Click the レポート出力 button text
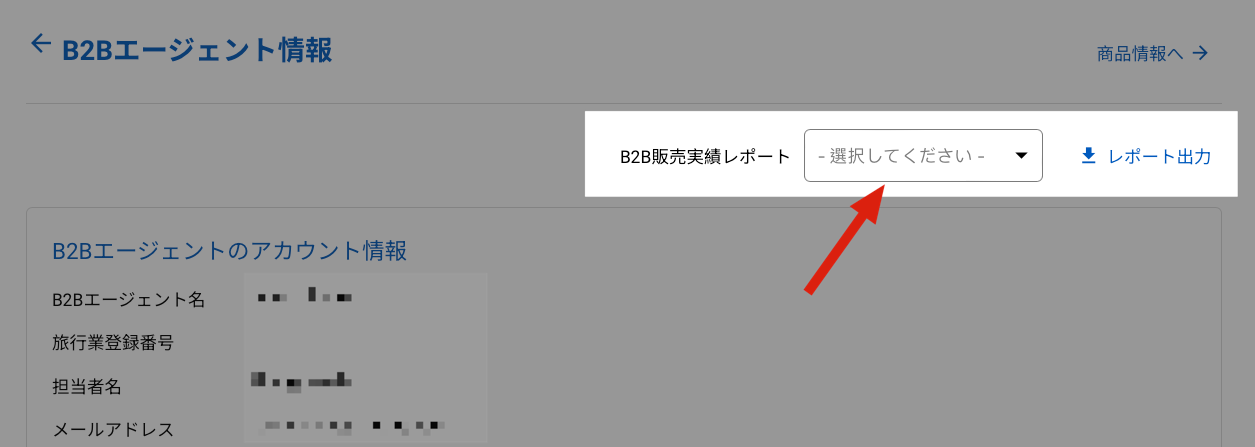 [1159, 157]
